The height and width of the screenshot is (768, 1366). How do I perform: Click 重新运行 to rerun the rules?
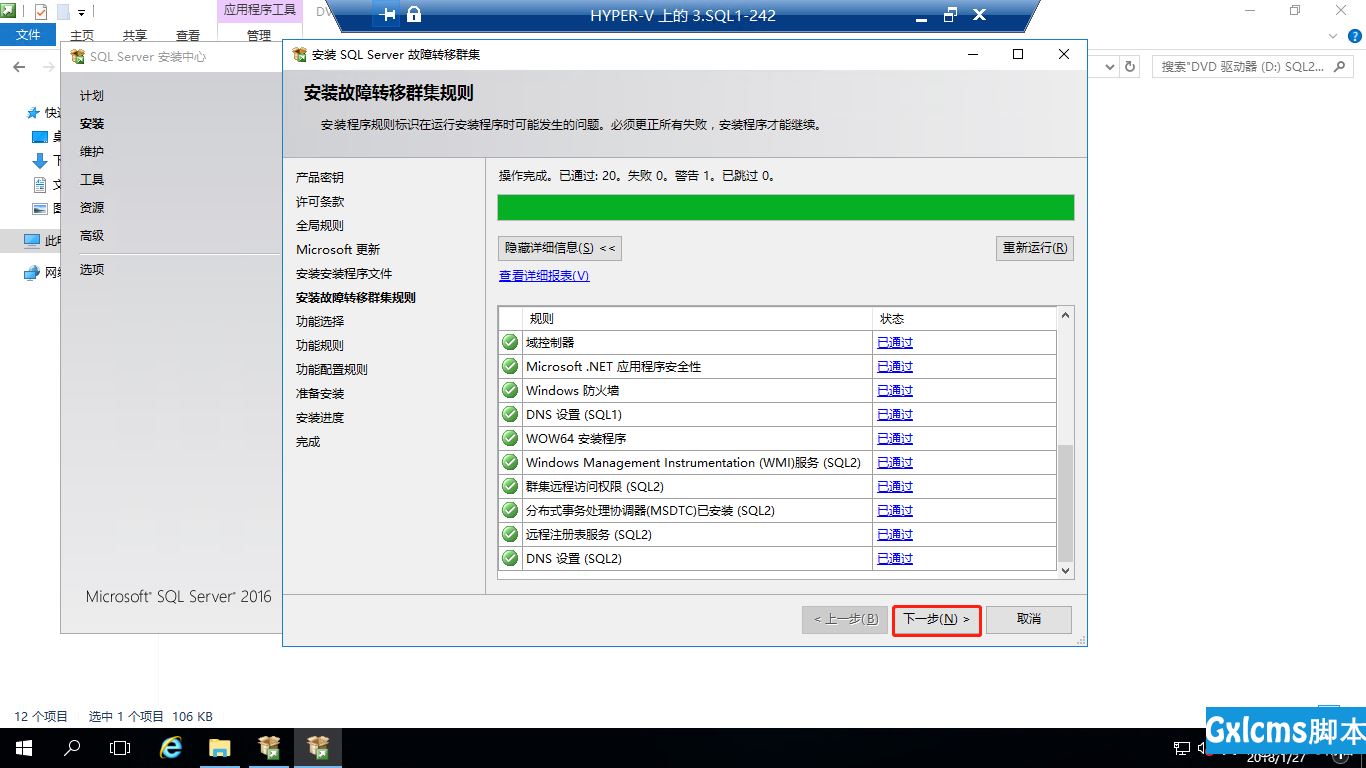click(1035, 248)
